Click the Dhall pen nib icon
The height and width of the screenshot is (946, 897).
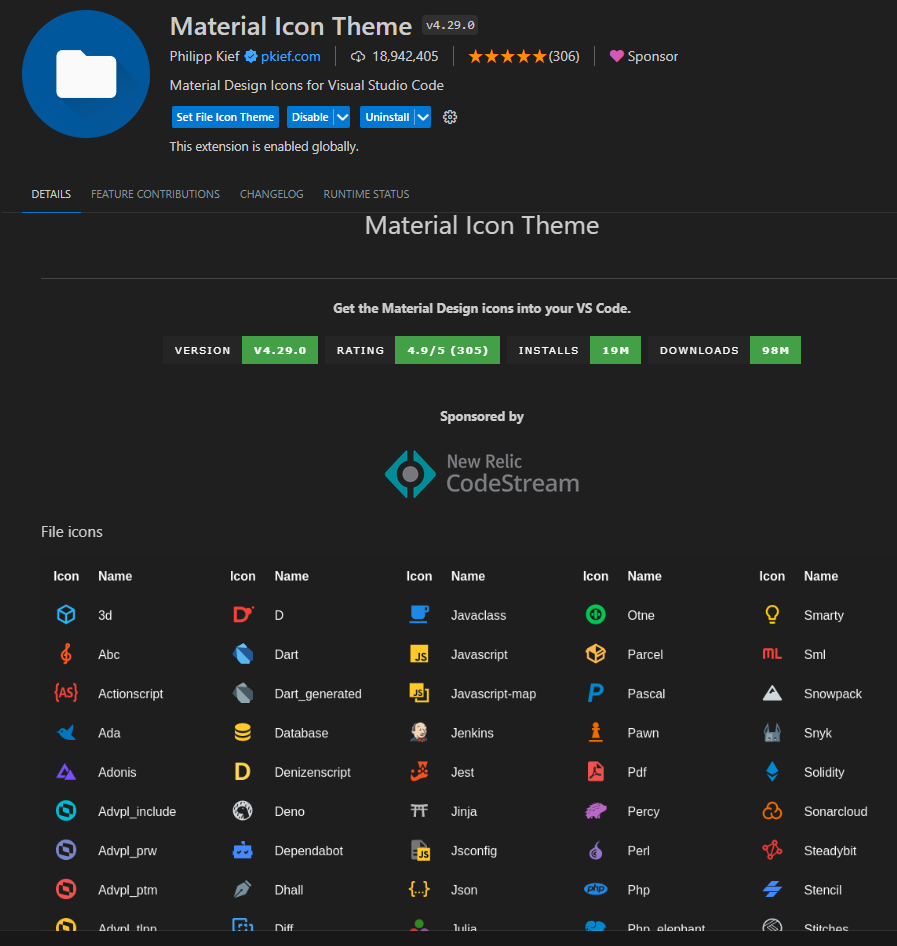pyautogui.click(x=242, y=889)
